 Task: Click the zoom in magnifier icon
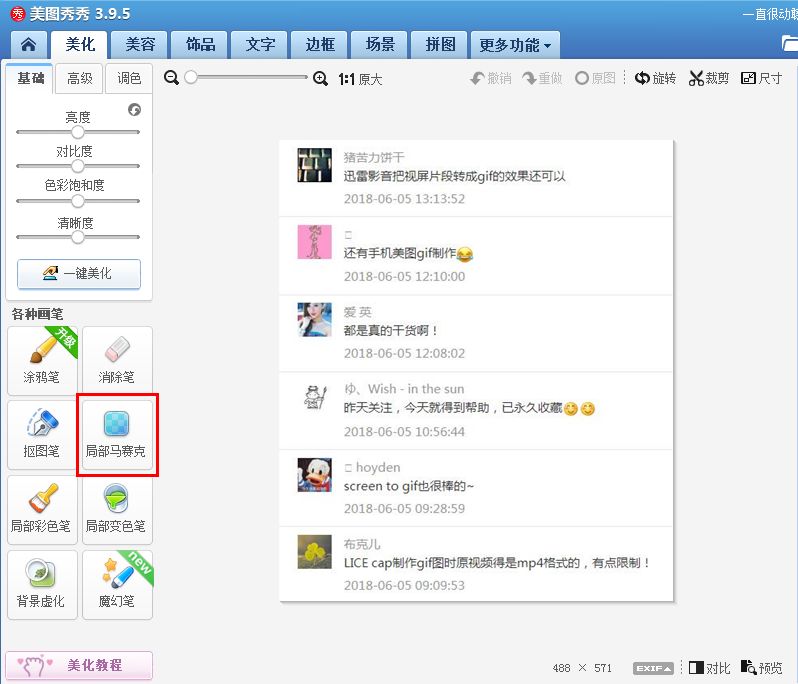point(321,78)
